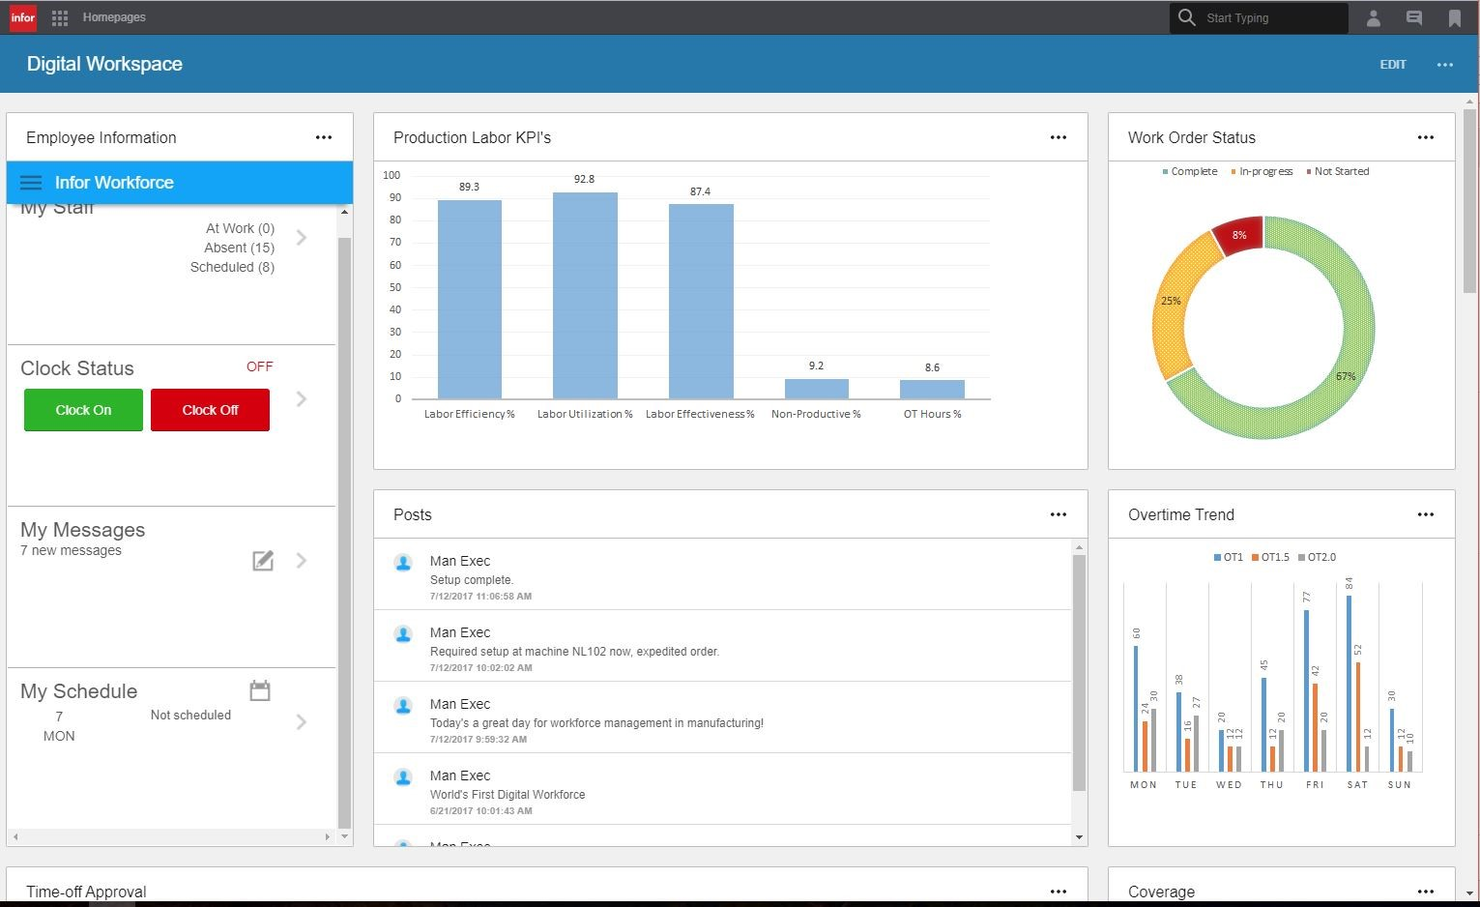This screenshot has height=907, width=1480.
Task: Open the Employee Information widget menu
Action: coord(323,137)
